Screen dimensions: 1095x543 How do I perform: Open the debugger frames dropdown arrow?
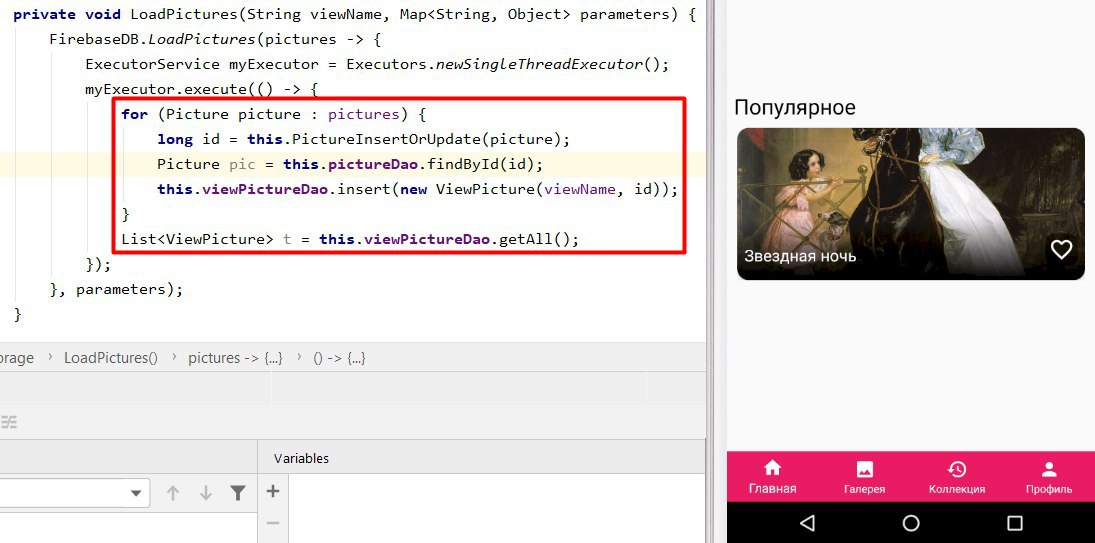tap(136, 493)
